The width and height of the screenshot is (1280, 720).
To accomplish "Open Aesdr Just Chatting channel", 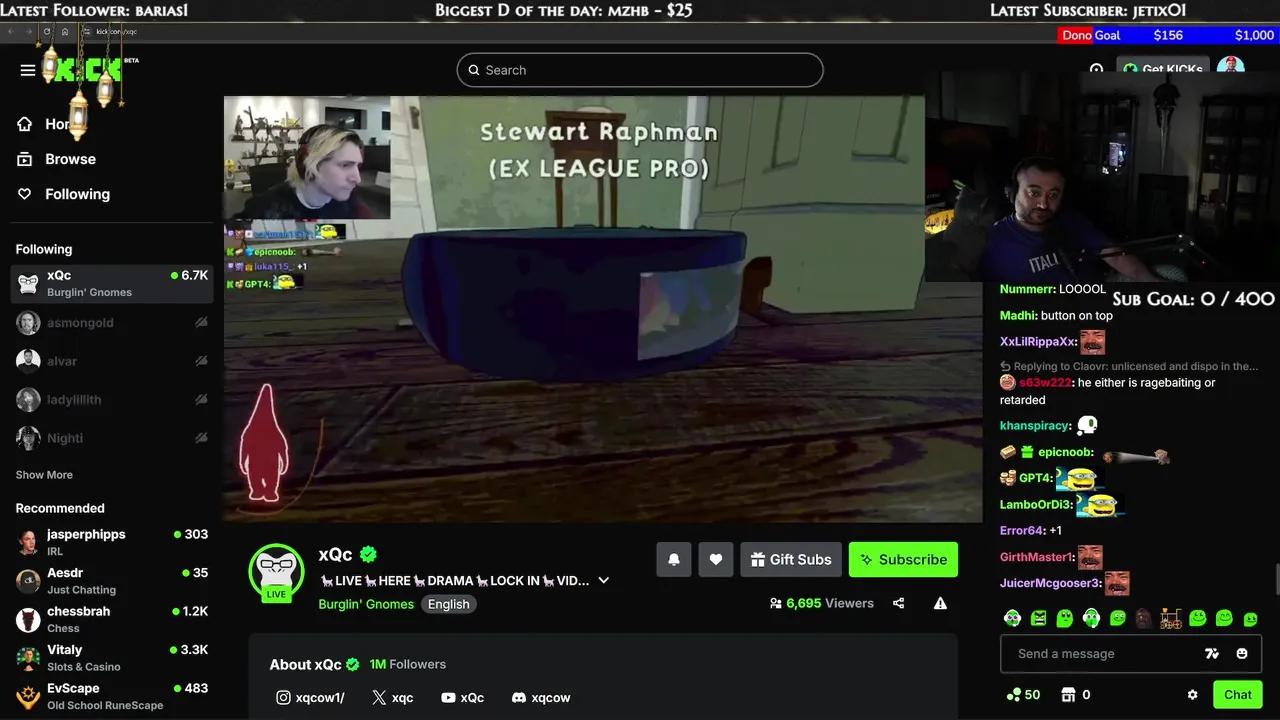I will pos(112,581).
